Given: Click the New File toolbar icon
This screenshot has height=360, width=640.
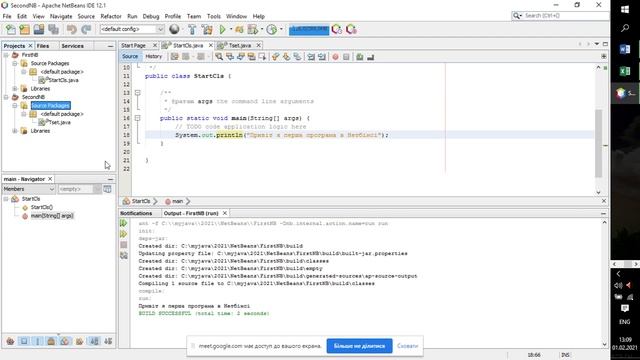Looking at the screenshot, I should 11,29.
